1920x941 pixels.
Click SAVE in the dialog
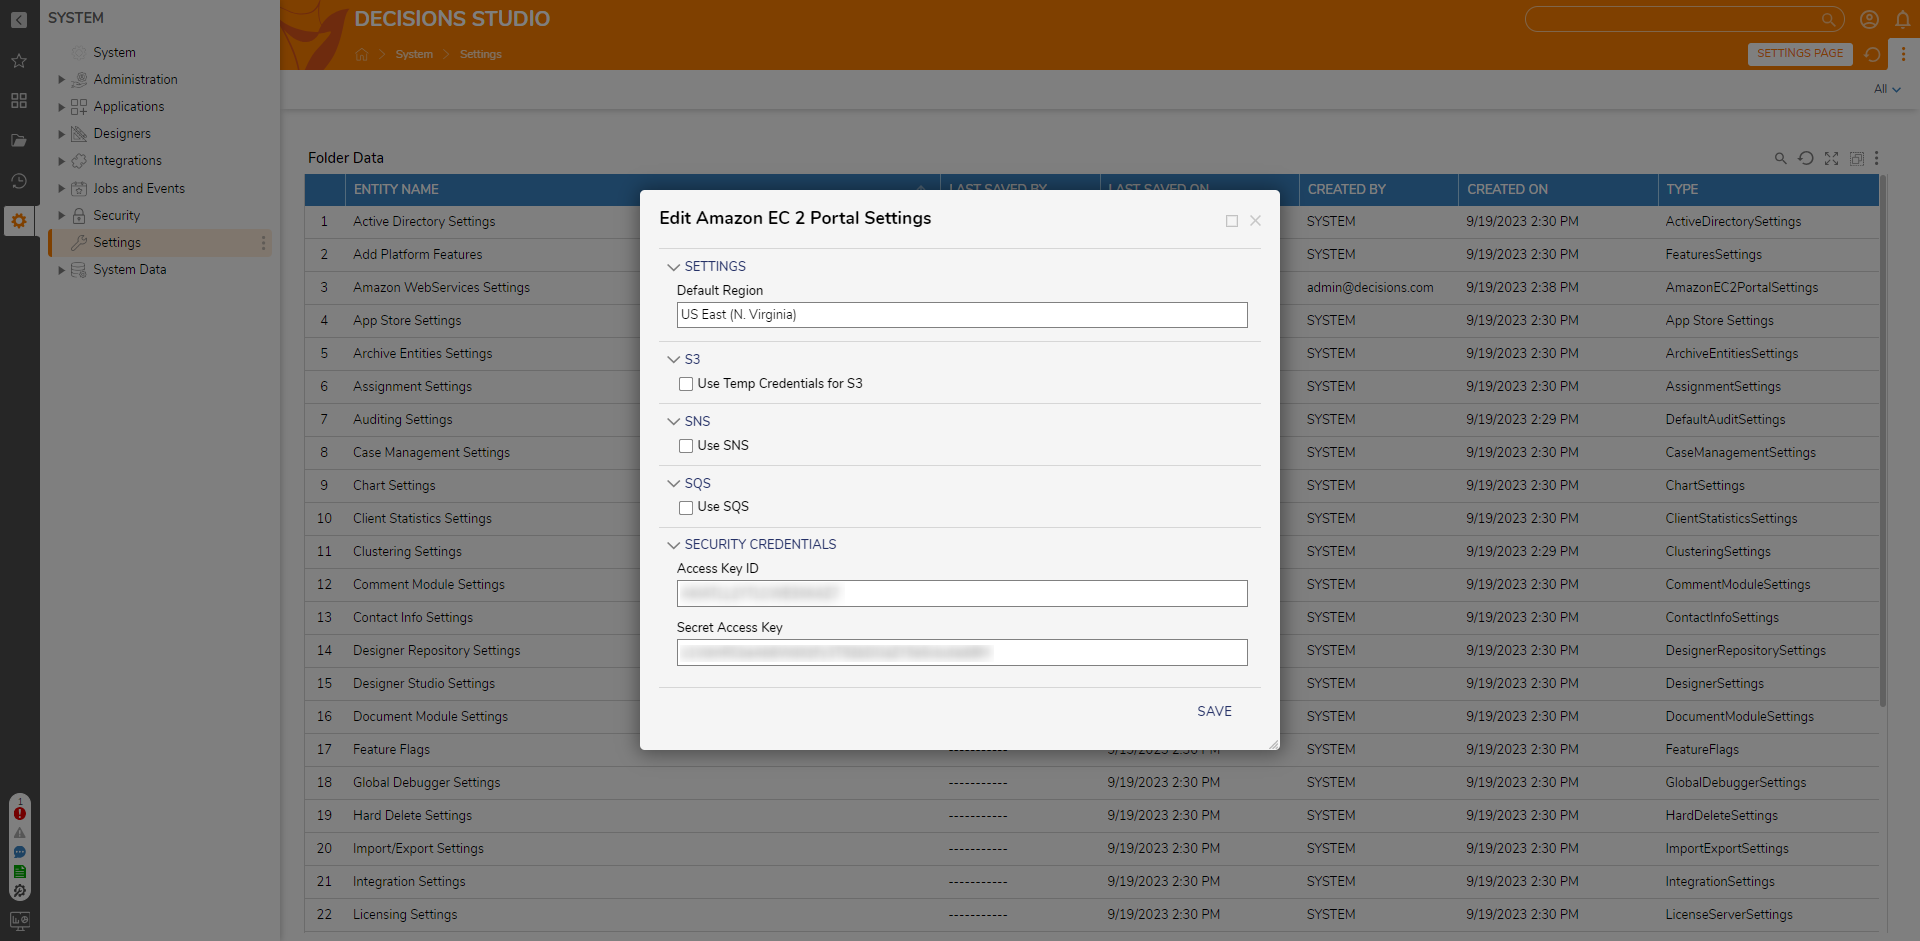(x=1214, y=711)
